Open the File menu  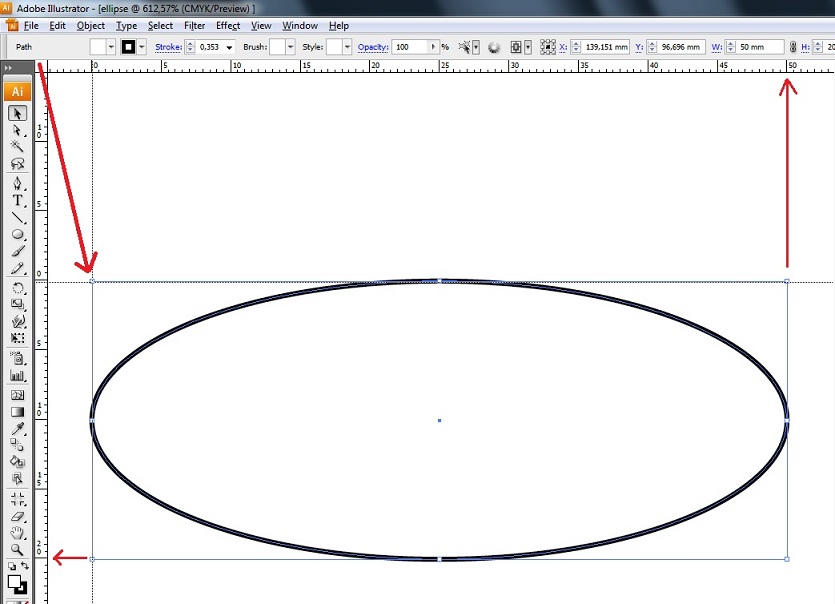pyautogui.click(x=31, y=26)
